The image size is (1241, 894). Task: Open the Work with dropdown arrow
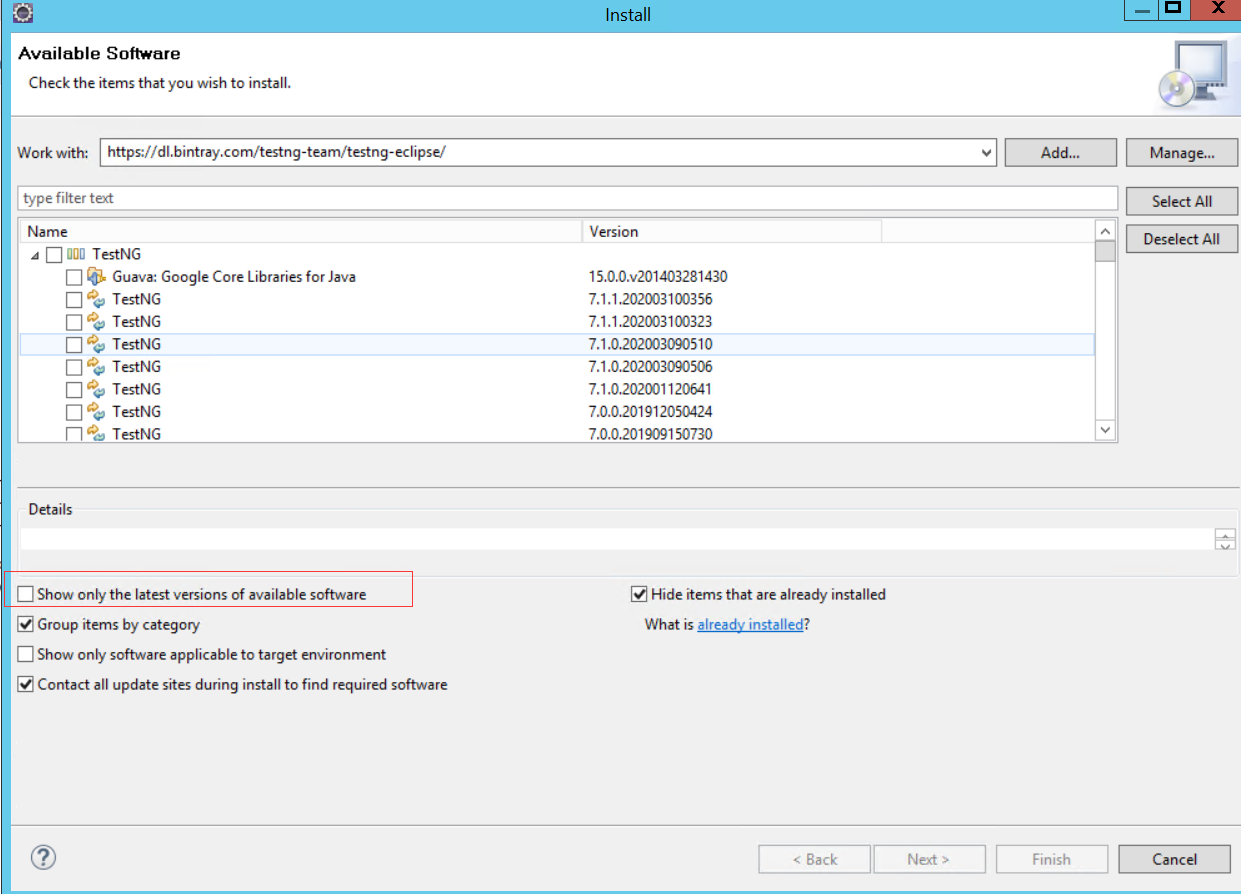(x=987, y=153)
